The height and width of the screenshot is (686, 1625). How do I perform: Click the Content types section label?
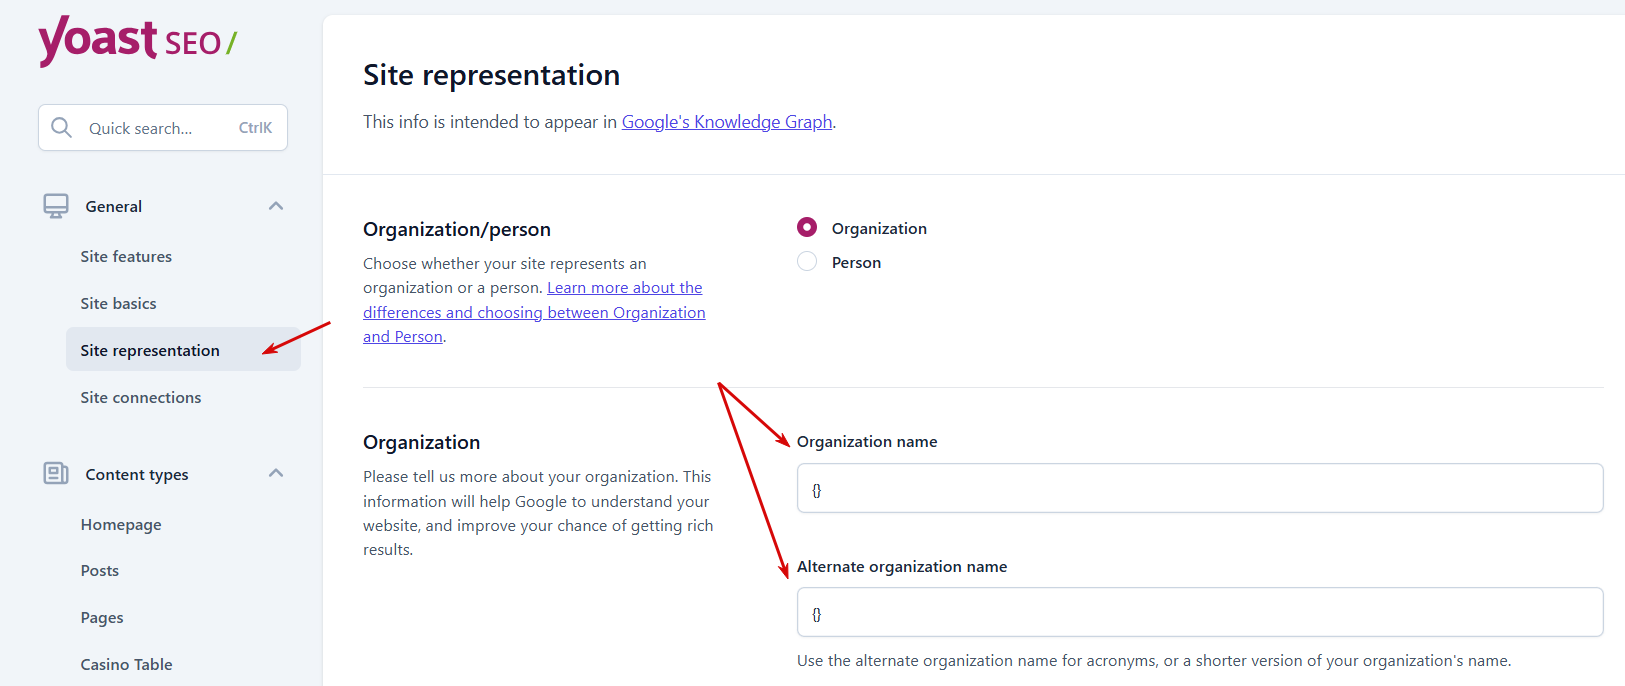click(x=137, y=474)
